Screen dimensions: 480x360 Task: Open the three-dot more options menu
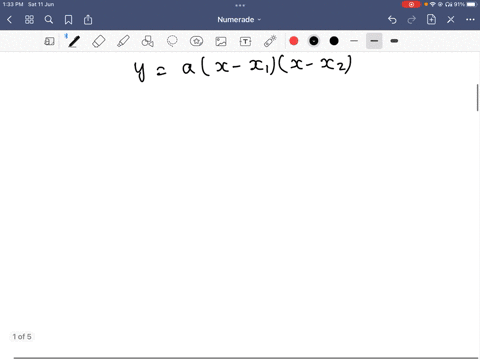click(x=470, y=20)
